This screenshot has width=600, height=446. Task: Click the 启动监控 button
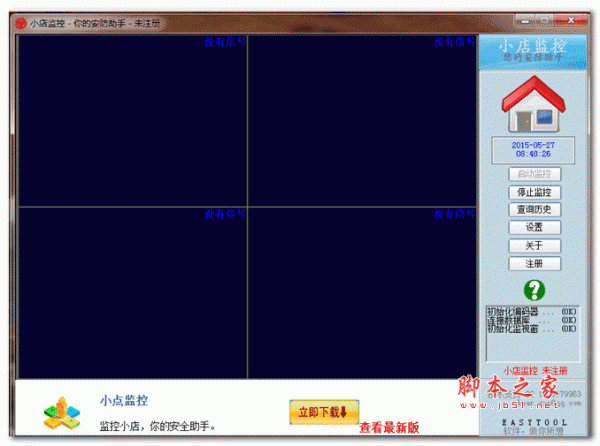pyautogui.click(x=535, y=174)
